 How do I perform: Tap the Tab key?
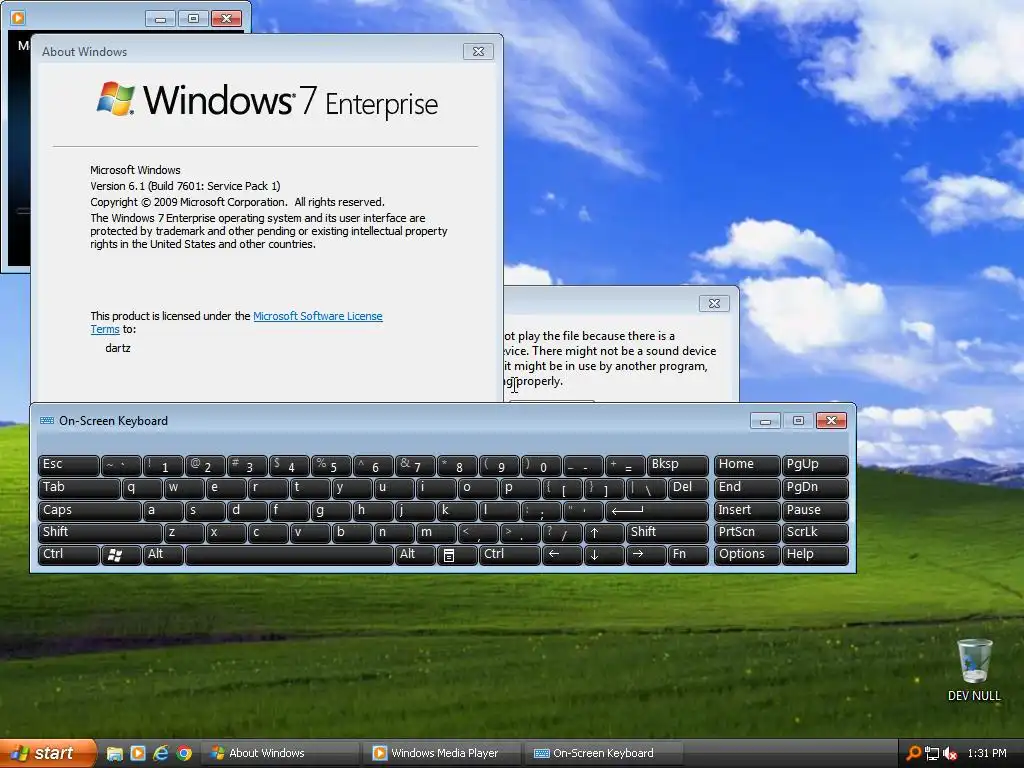[79, 488]
